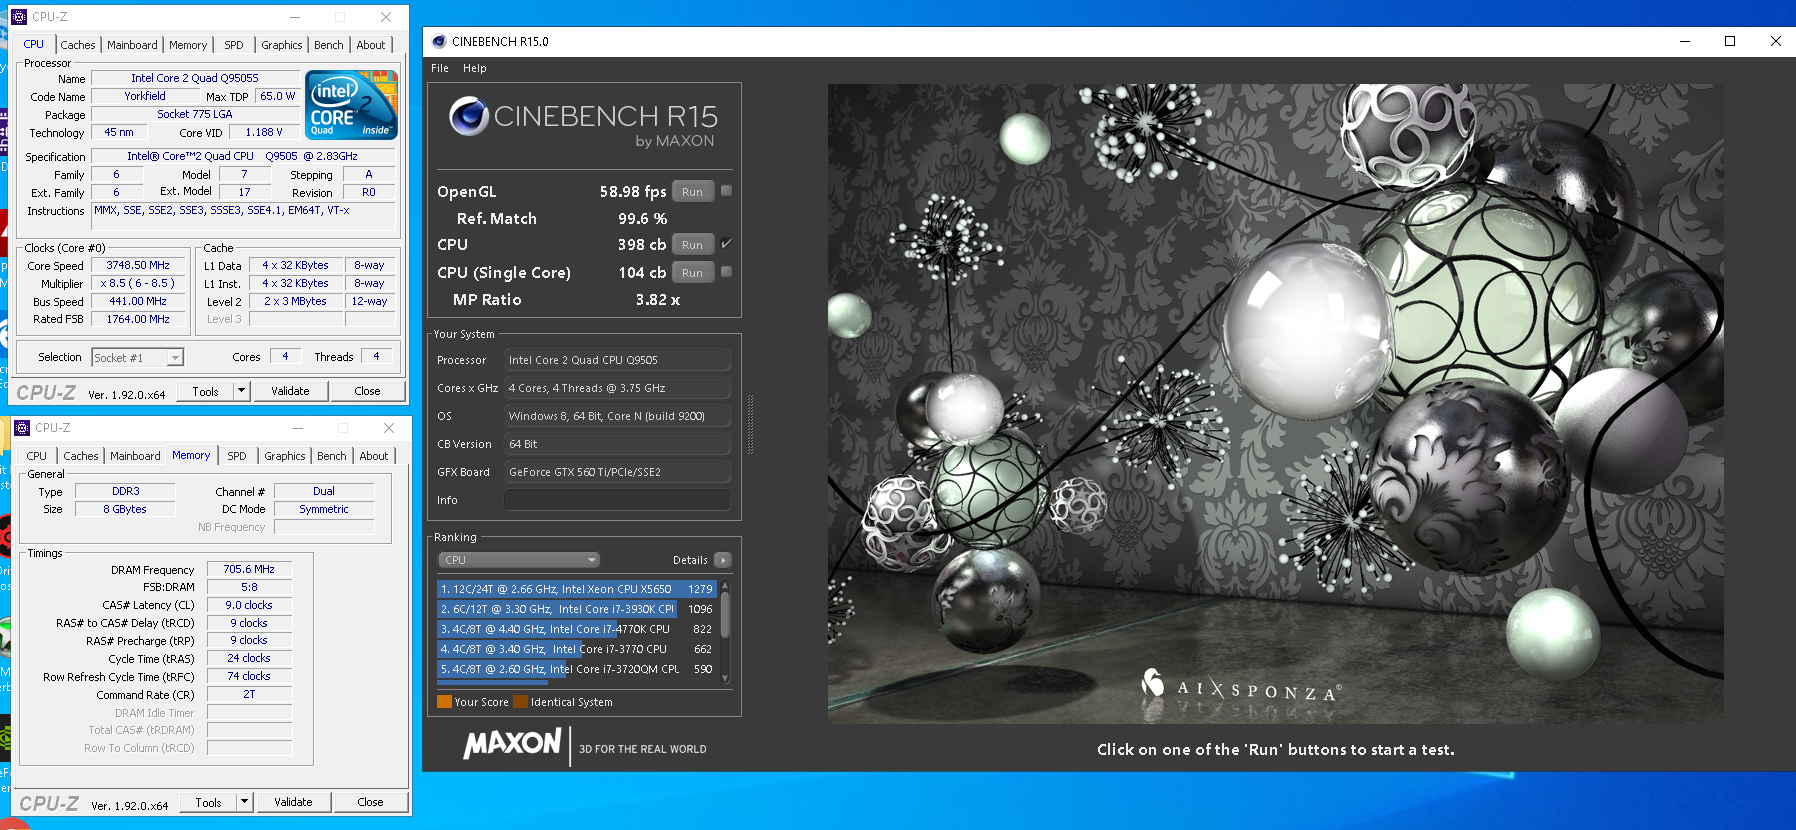This screenshot has height=830, width=1796.
Task: Click the Close button in the top CPU-Z window
Action: [x=367, y=391]
